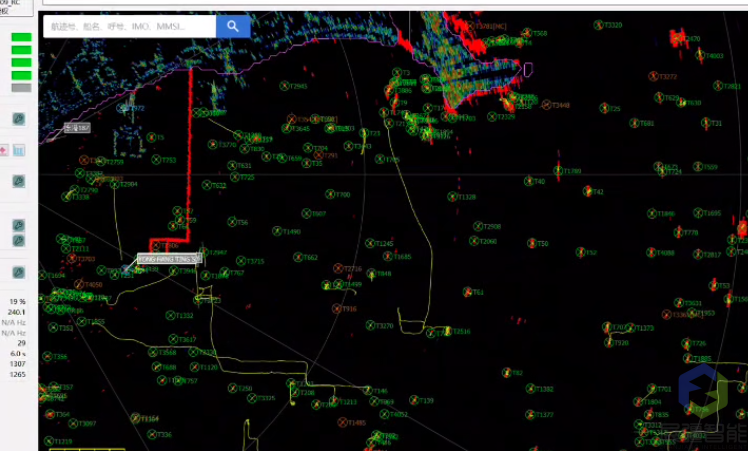
Task: Select radar target T662
Action: point(298,257)
